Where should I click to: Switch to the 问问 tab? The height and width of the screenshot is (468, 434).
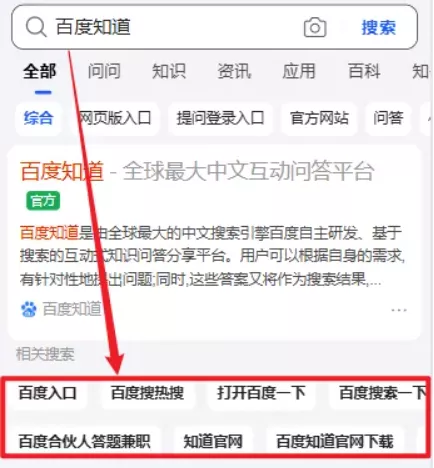pos(104,71)
